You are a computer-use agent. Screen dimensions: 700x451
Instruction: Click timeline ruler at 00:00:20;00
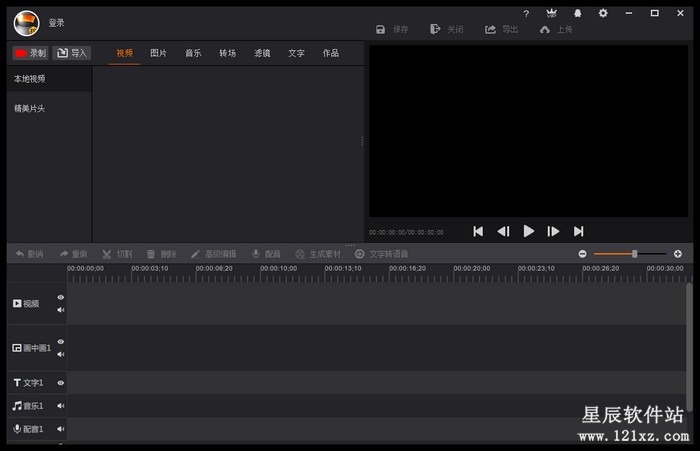(472, 269)
